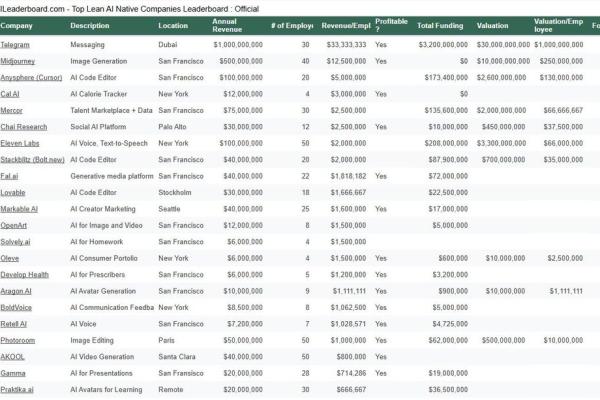Select the Stockholm location cell
The width and height of the screenshot is (600, 400).
175,193
